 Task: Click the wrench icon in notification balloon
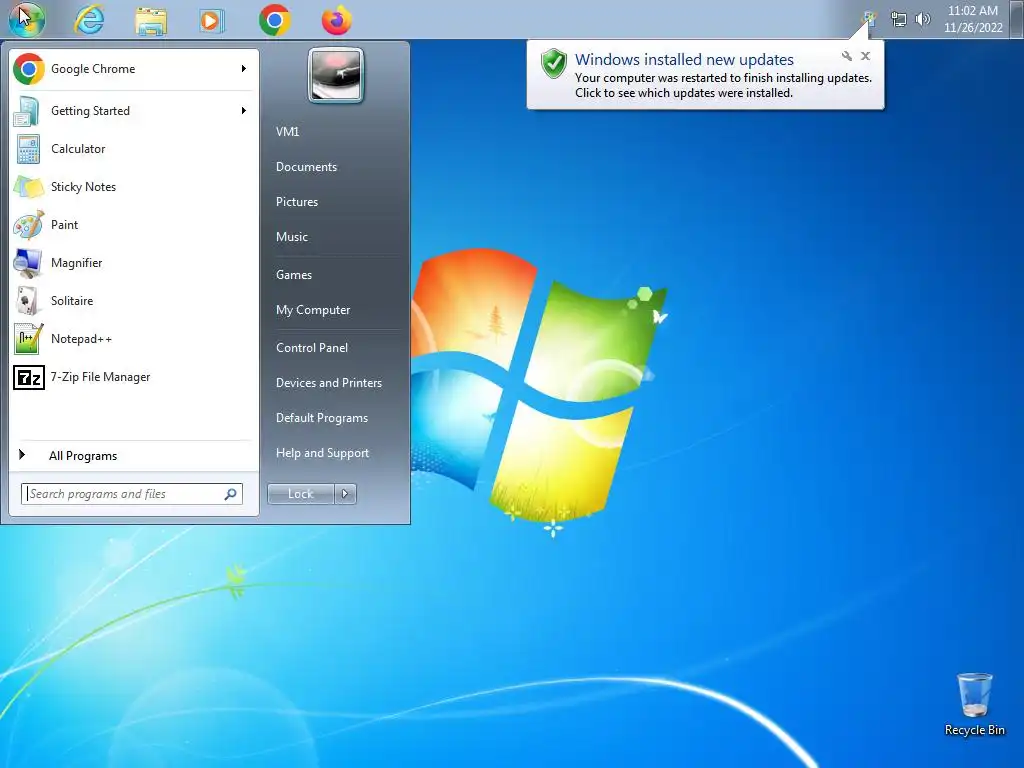(x=846, y=56)
